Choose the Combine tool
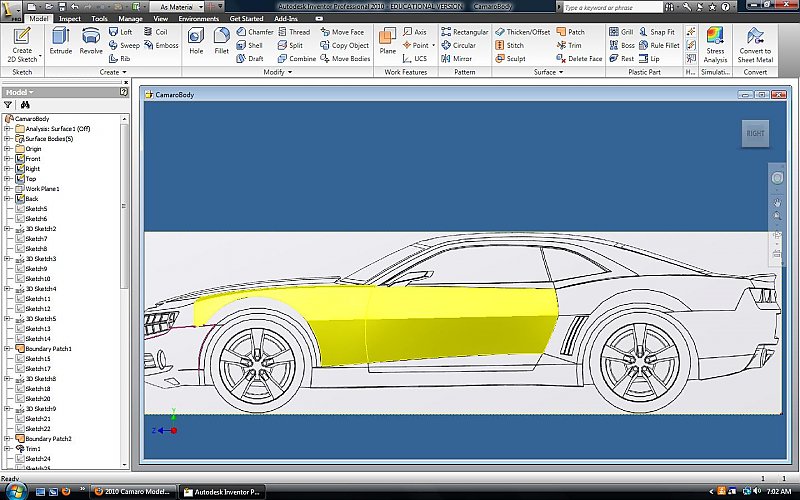The width and height of the screenshot is (800, 500). [x=297, y=59]
